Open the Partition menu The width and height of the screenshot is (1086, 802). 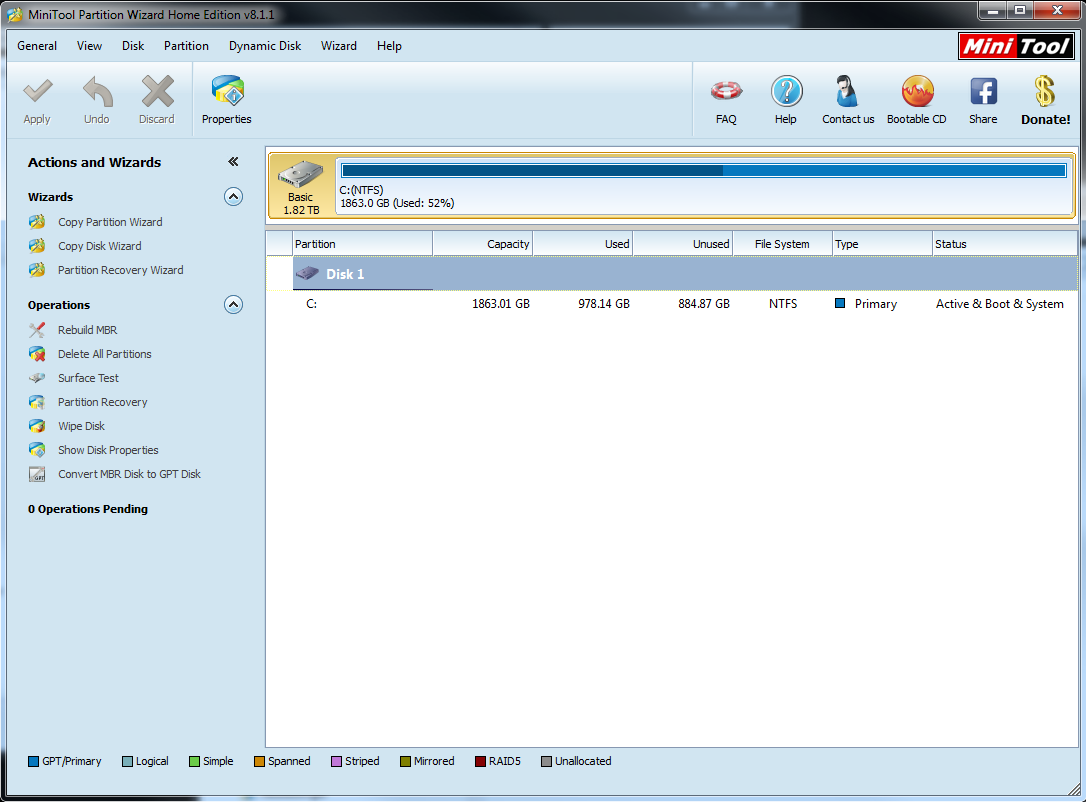click(x=186, y=46)
